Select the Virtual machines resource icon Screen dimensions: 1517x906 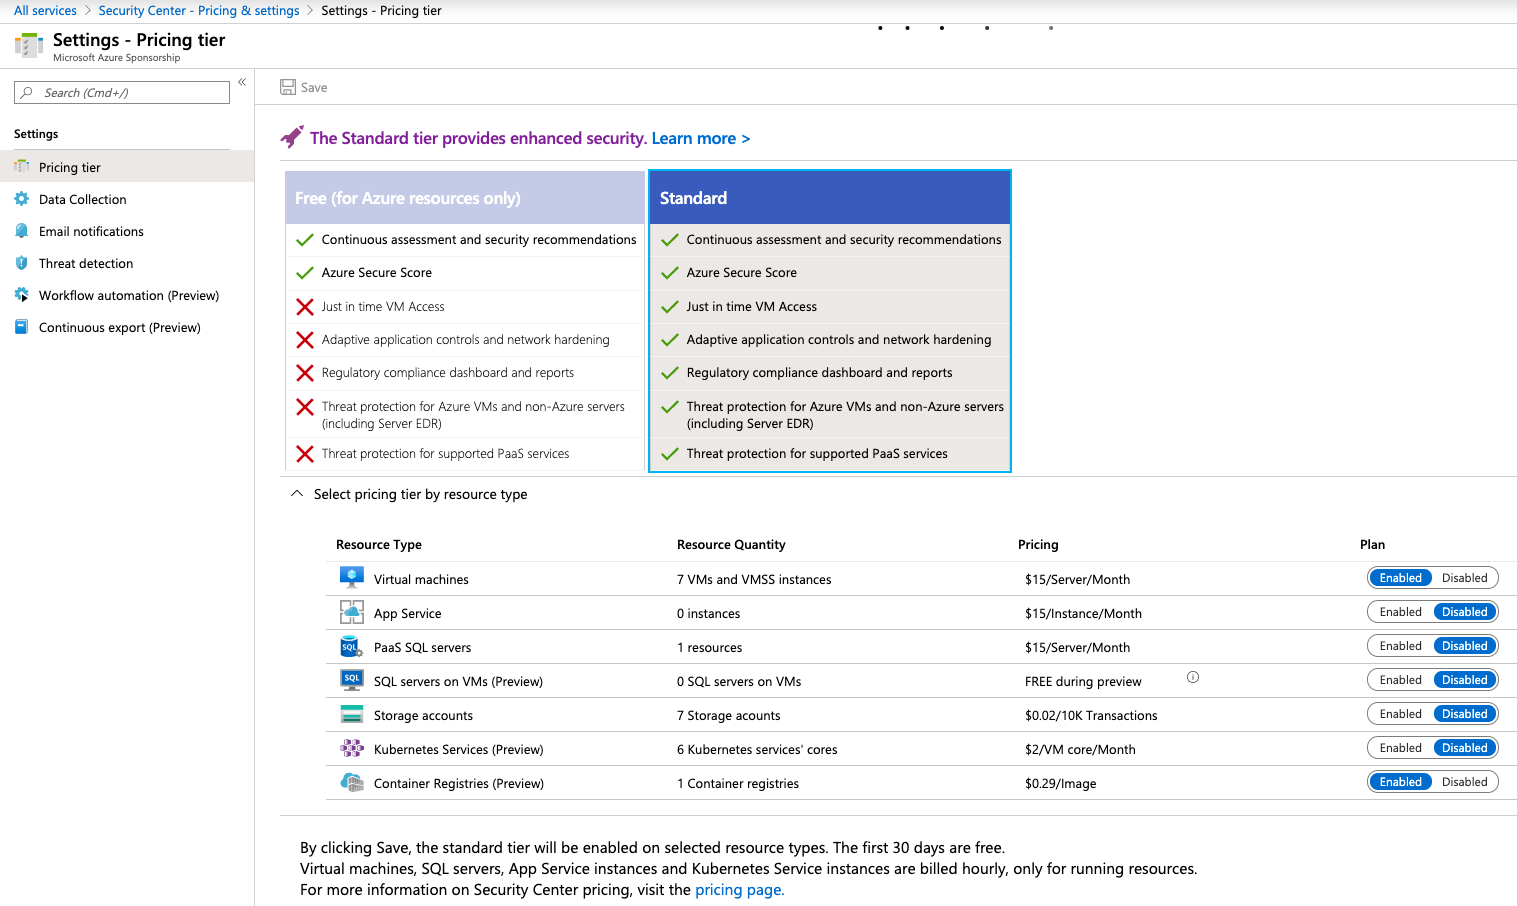(351, 577)
